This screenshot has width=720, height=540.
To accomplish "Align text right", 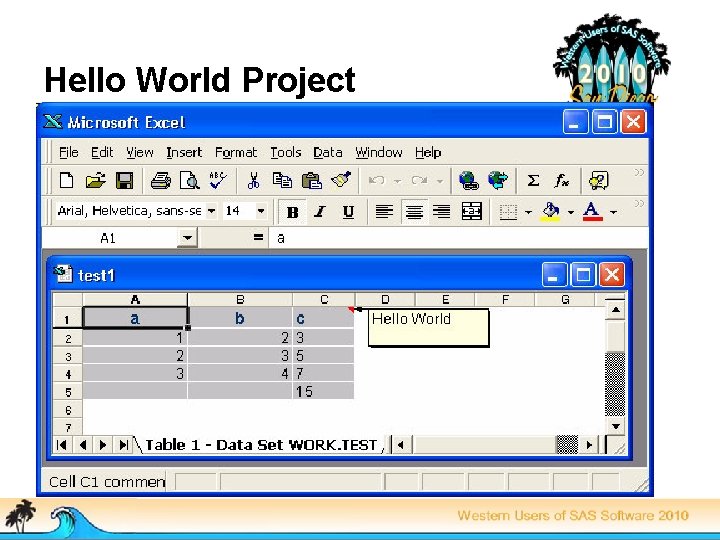I will coord(442,212).
